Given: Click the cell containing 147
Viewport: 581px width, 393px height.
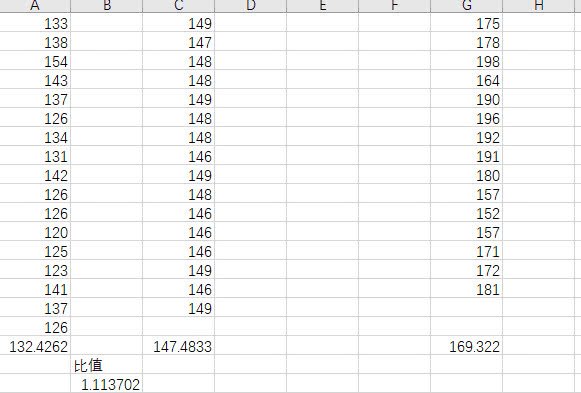Looking at the screenshot, I should pyautogui.click(x=179, y=41).
